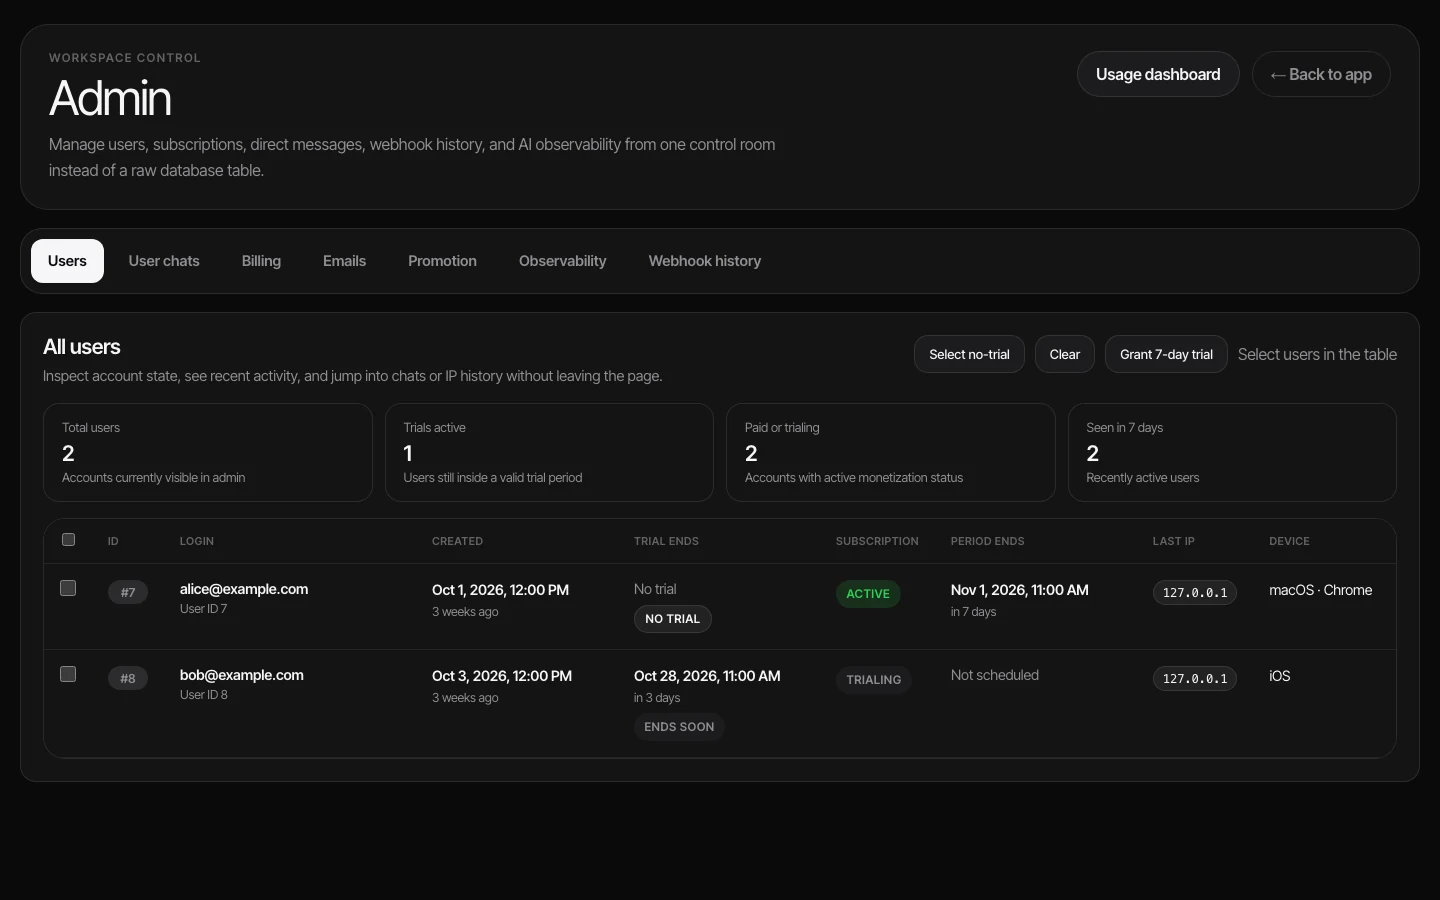Click the Nov 1, 2026 period end date
The image size is (1440, 900).
(1020, 590)
